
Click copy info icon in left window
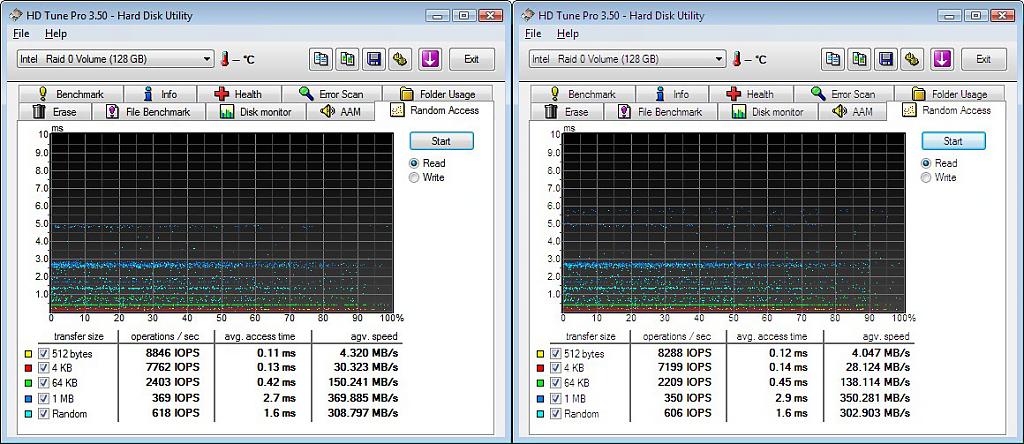coord(321,59)
